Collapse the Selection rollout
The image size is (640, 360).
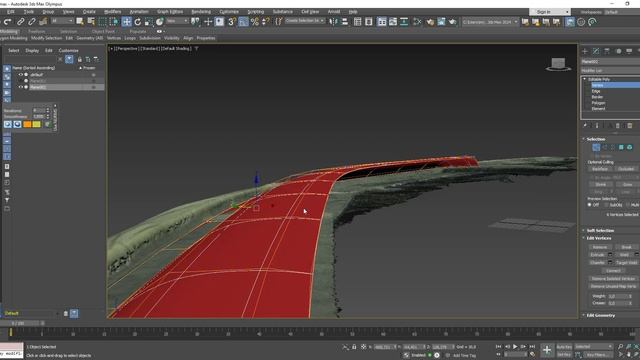[596, 139]
